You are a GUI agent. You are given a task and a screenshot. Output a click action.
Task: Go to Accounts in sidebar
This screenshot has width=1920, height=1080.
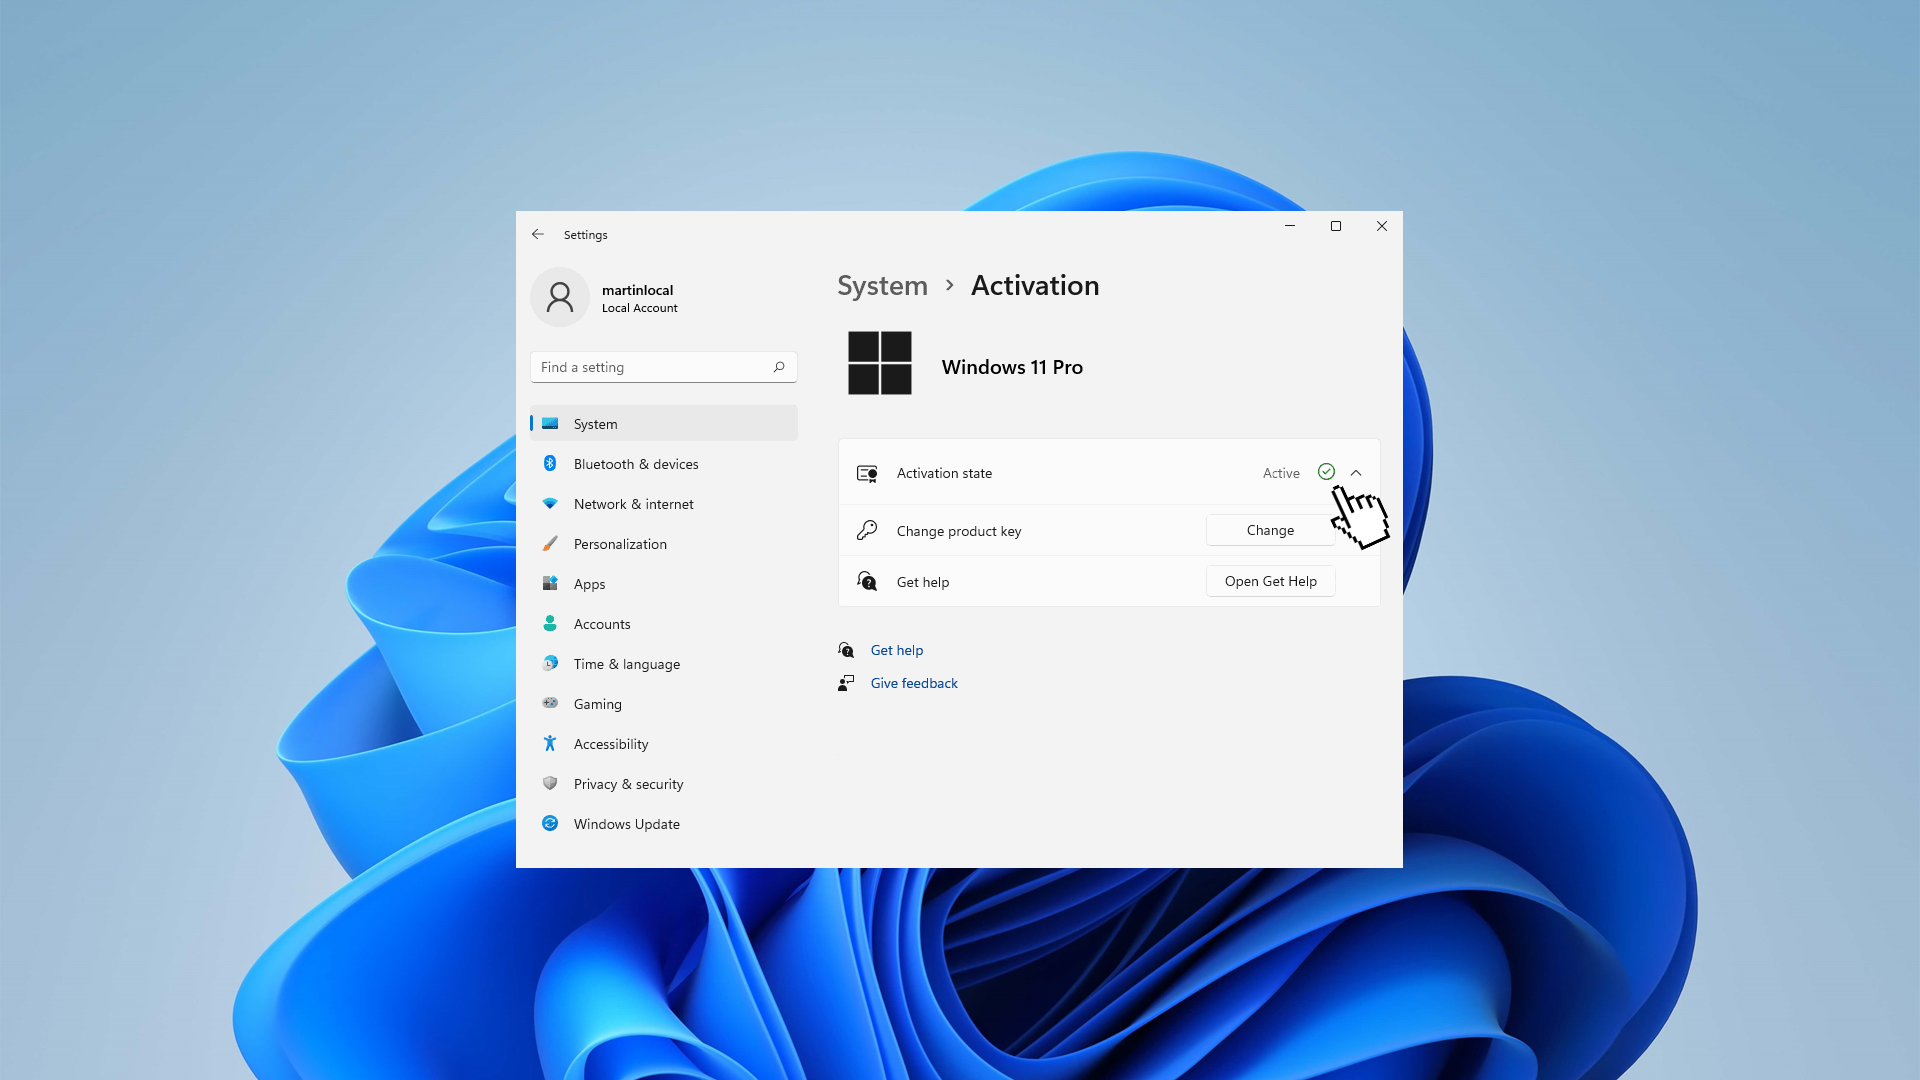(602, 624)
